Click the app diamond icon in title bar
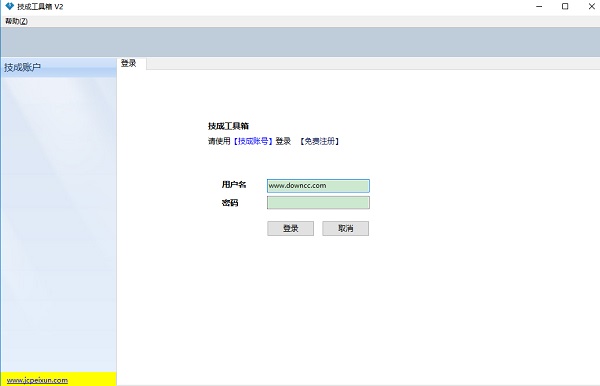600x386 pixels. click(x=9, y=7)
